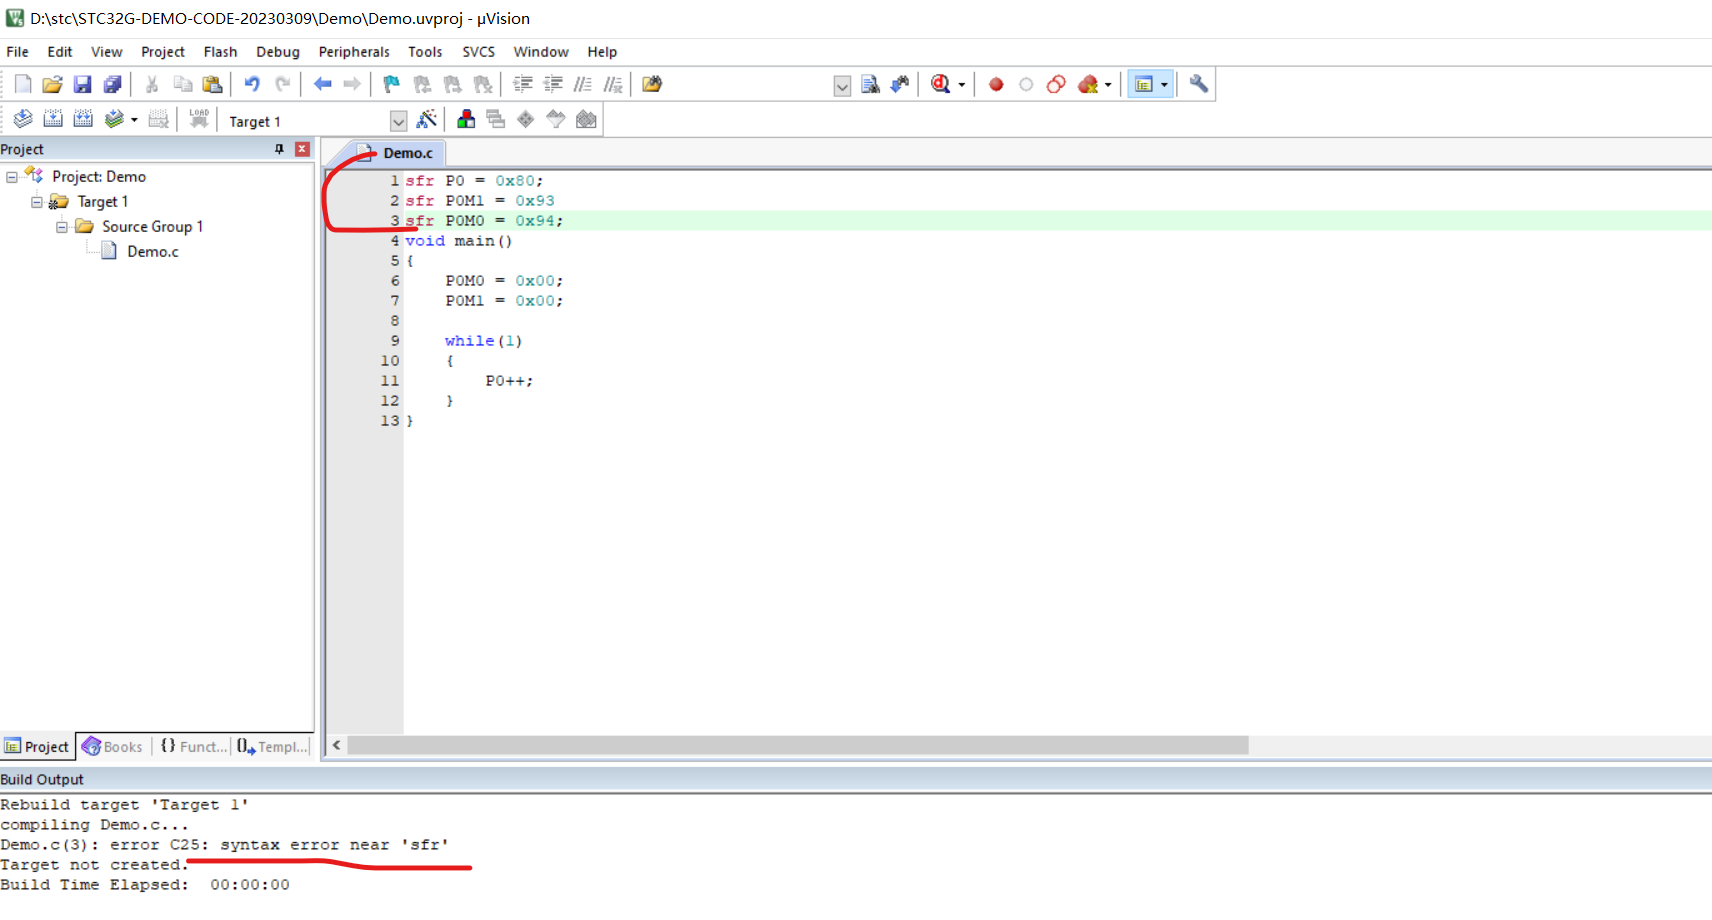This screenshot has width=1712, height=920.
Task: Switch to the Books panel tab
Action: click(x=113, y=747)
